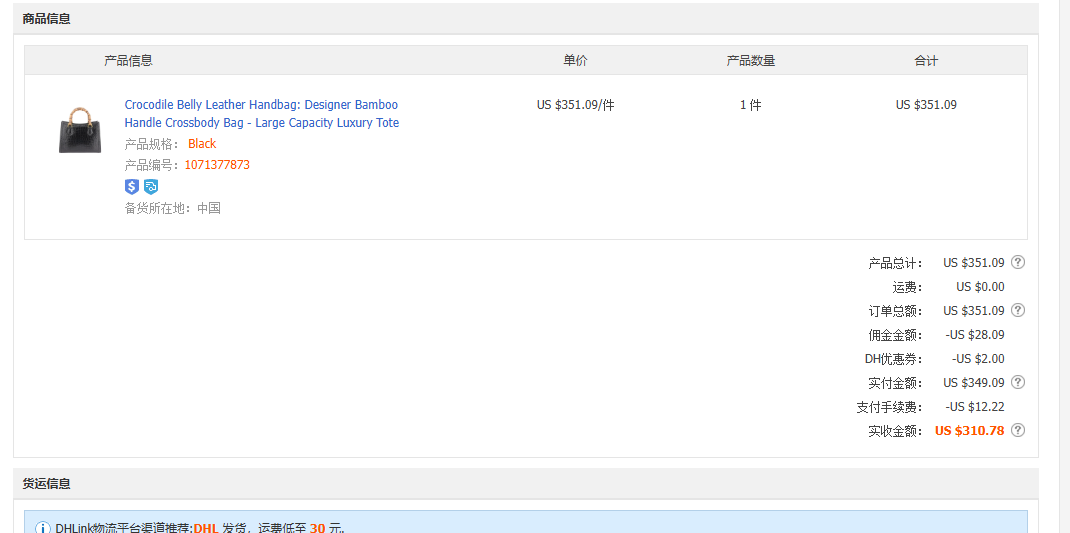
Task: Click the 产品数量 column header
Action: pyautogui.click(x=750, y=61)
